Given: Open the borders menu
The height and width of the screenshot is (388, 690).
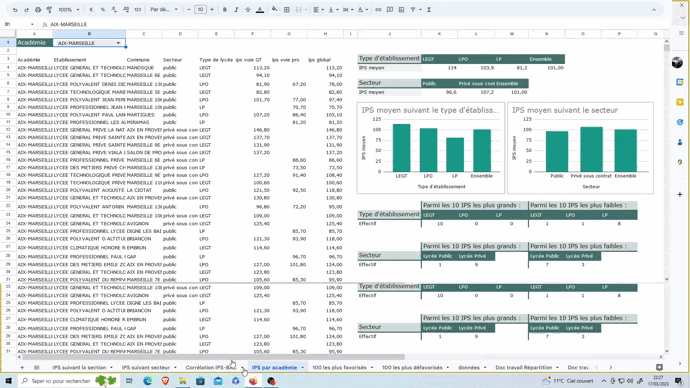Looking at the screenshot, I should click(x=286, y=10).
